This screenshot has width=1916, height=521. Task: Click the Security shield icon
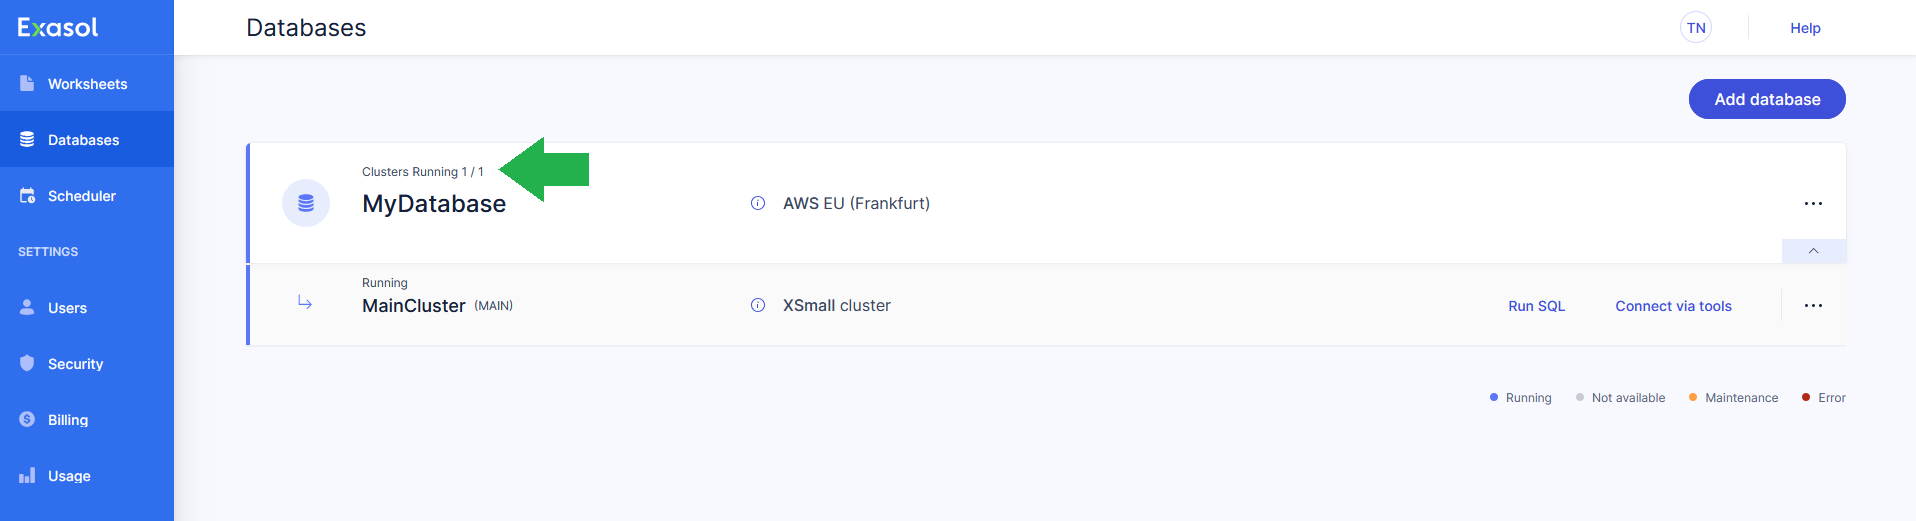tap(27, 364)
